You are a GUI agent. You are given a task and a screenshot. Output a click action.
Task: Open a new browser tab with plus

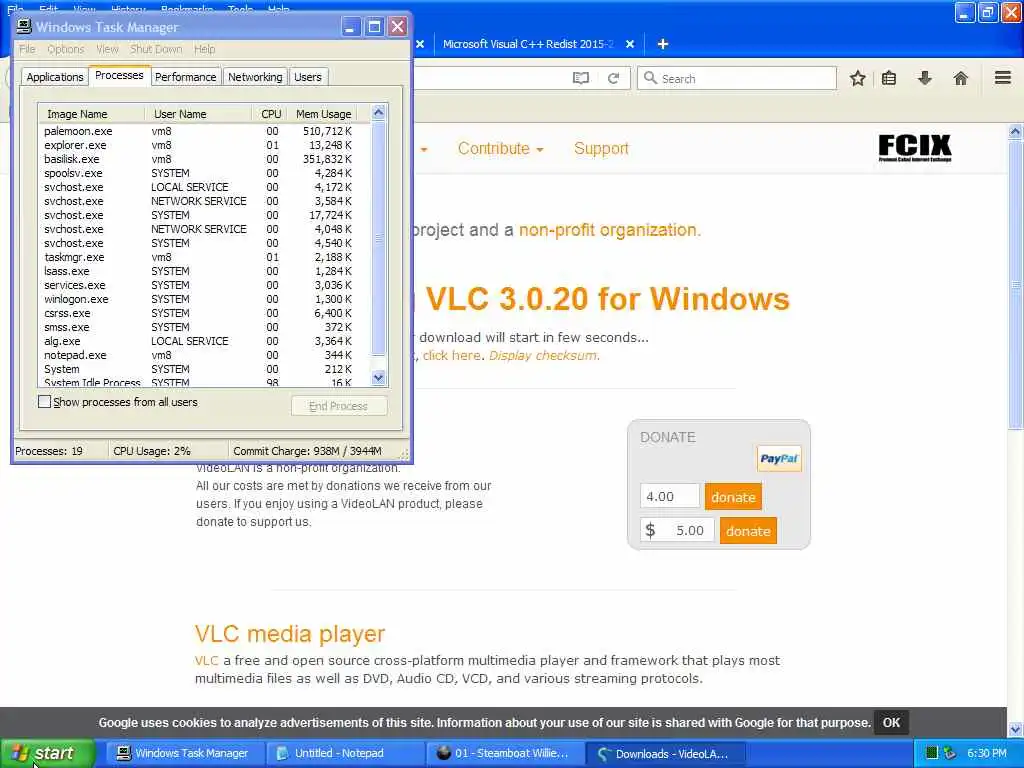point(663,44)
